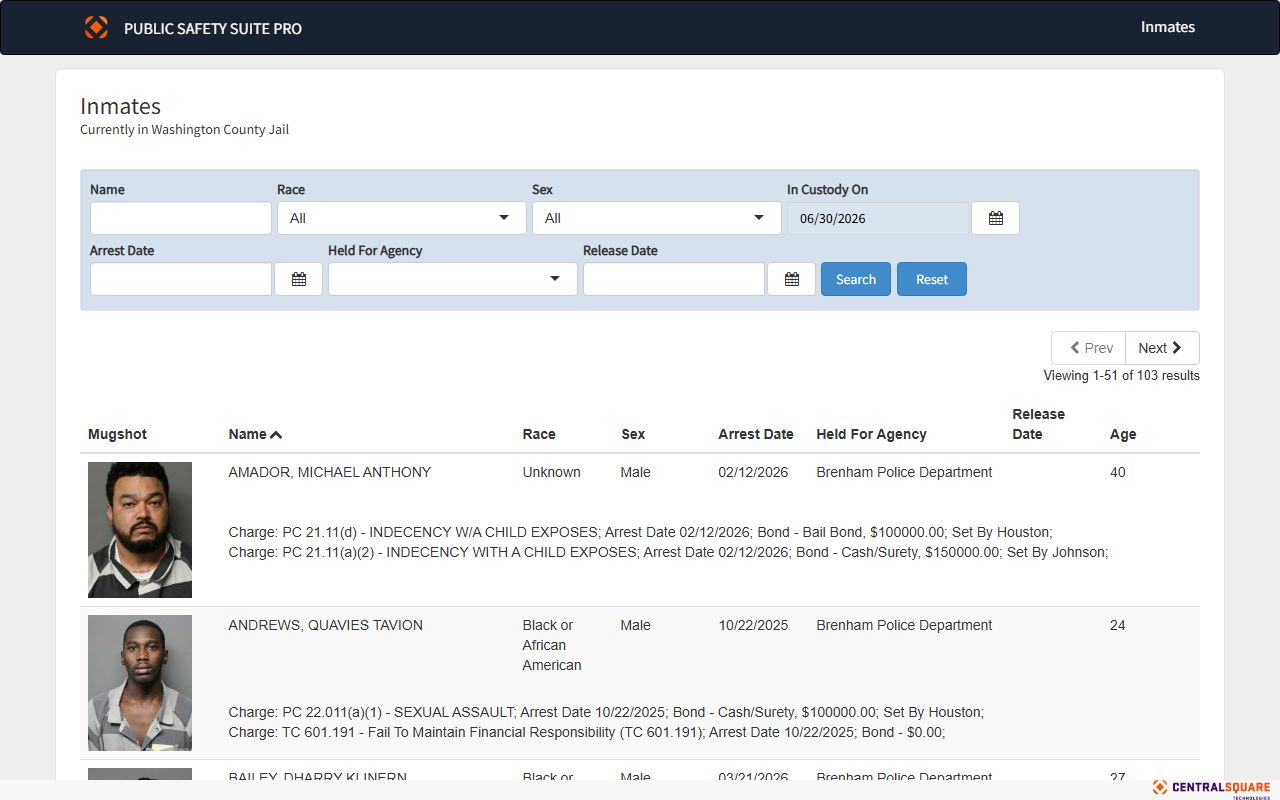Click the Public Safety Suite Pro logo icon
The height and width of the screenshot is (800, 1280).
tap(96, 27)
